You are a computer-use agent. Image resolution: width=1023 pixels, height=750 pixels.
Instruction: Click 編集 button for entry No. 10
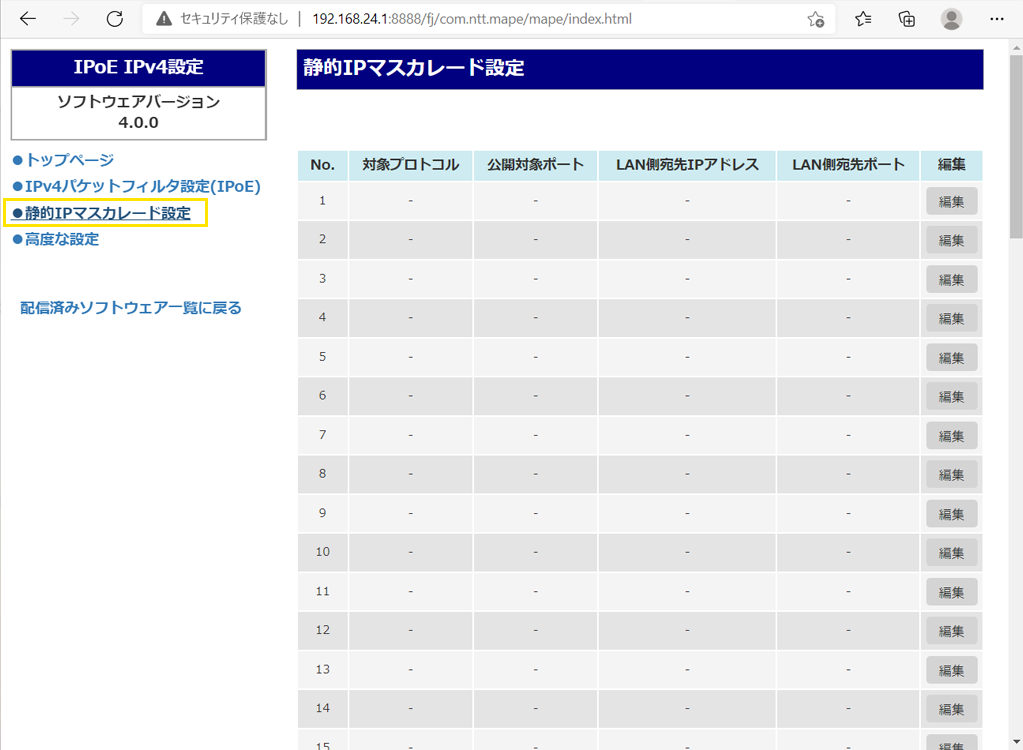click(951, 553)
